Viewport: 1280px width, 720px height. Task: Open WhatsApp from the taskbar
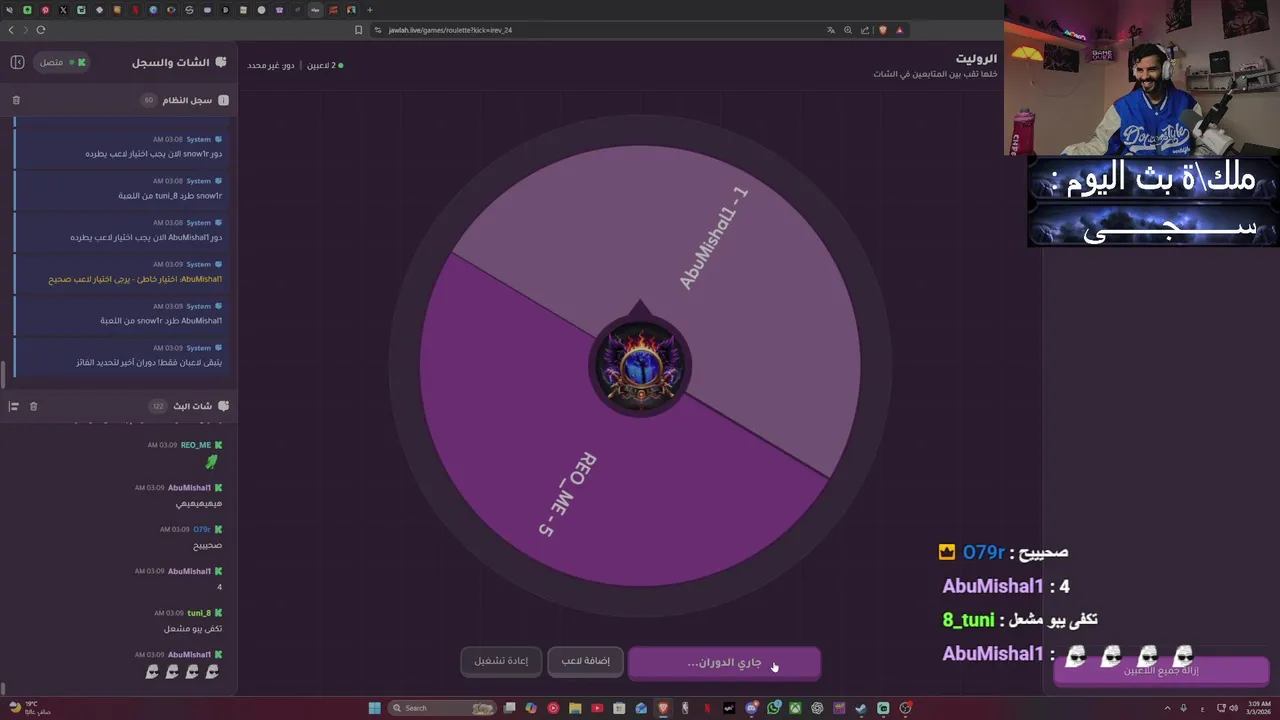pos(773,708)
